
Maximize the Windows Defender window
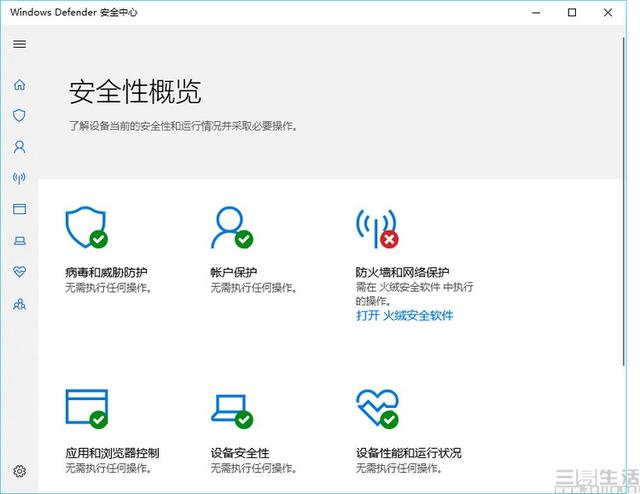pos(572,13)
